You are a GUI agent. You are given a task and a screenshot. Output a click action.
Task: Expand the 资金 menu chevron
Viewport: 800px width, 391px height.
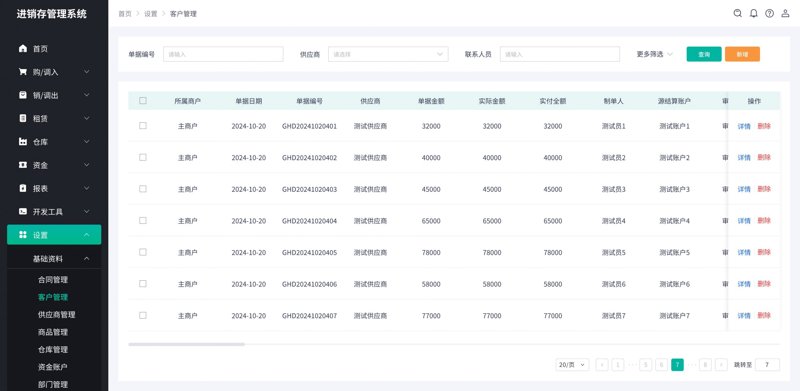[x=87, y=165]
